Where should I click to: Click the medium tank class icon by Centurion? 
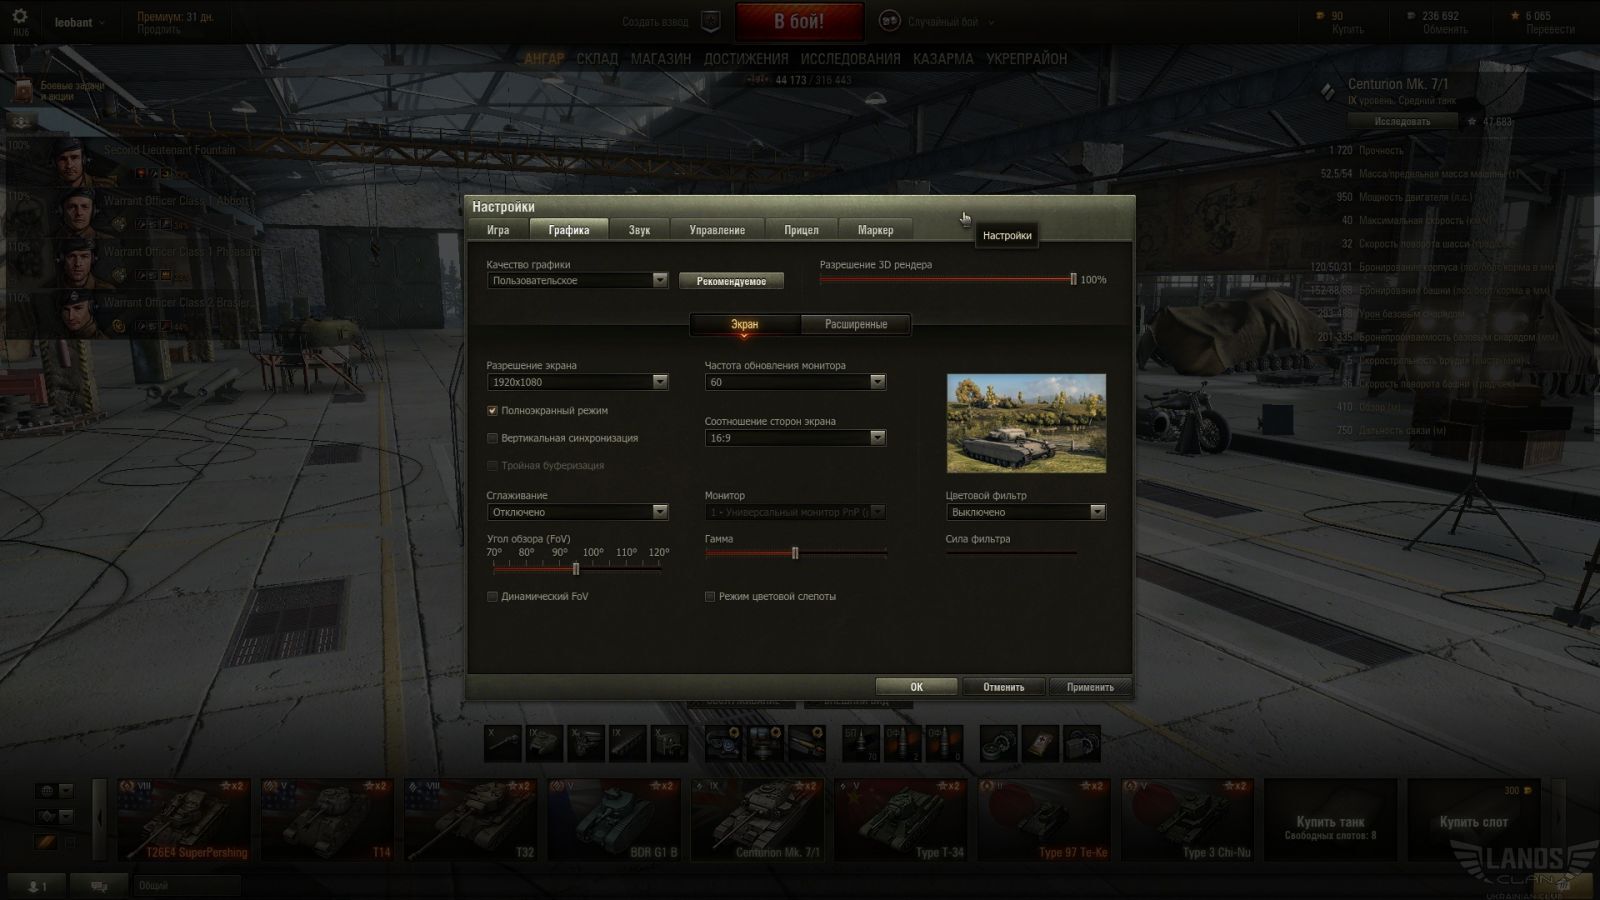[1327, 92]
